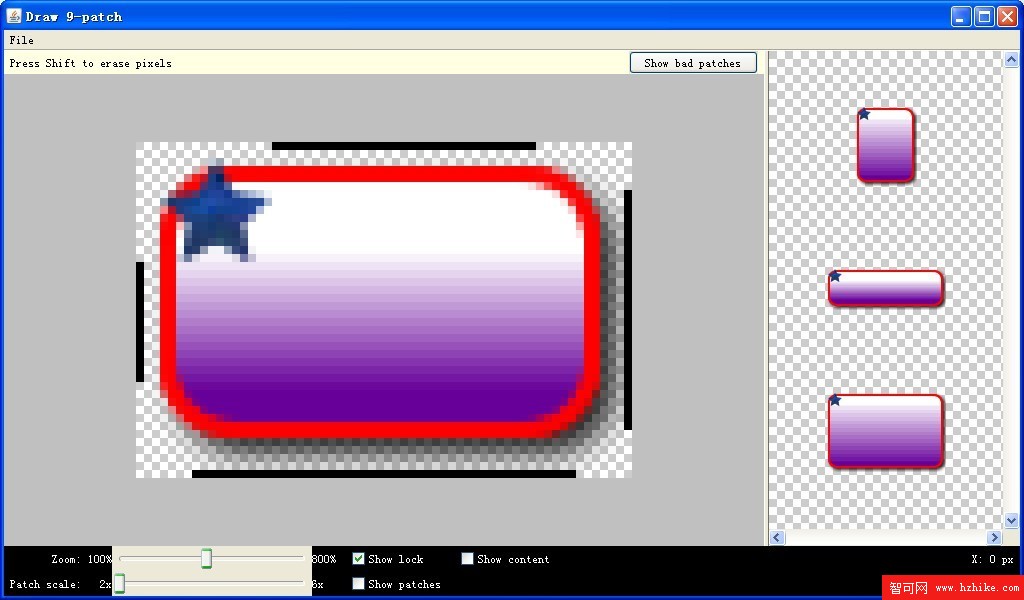
Task: Click the vertically stretched preview thumbnail
Action: click(x=886, y=145)
